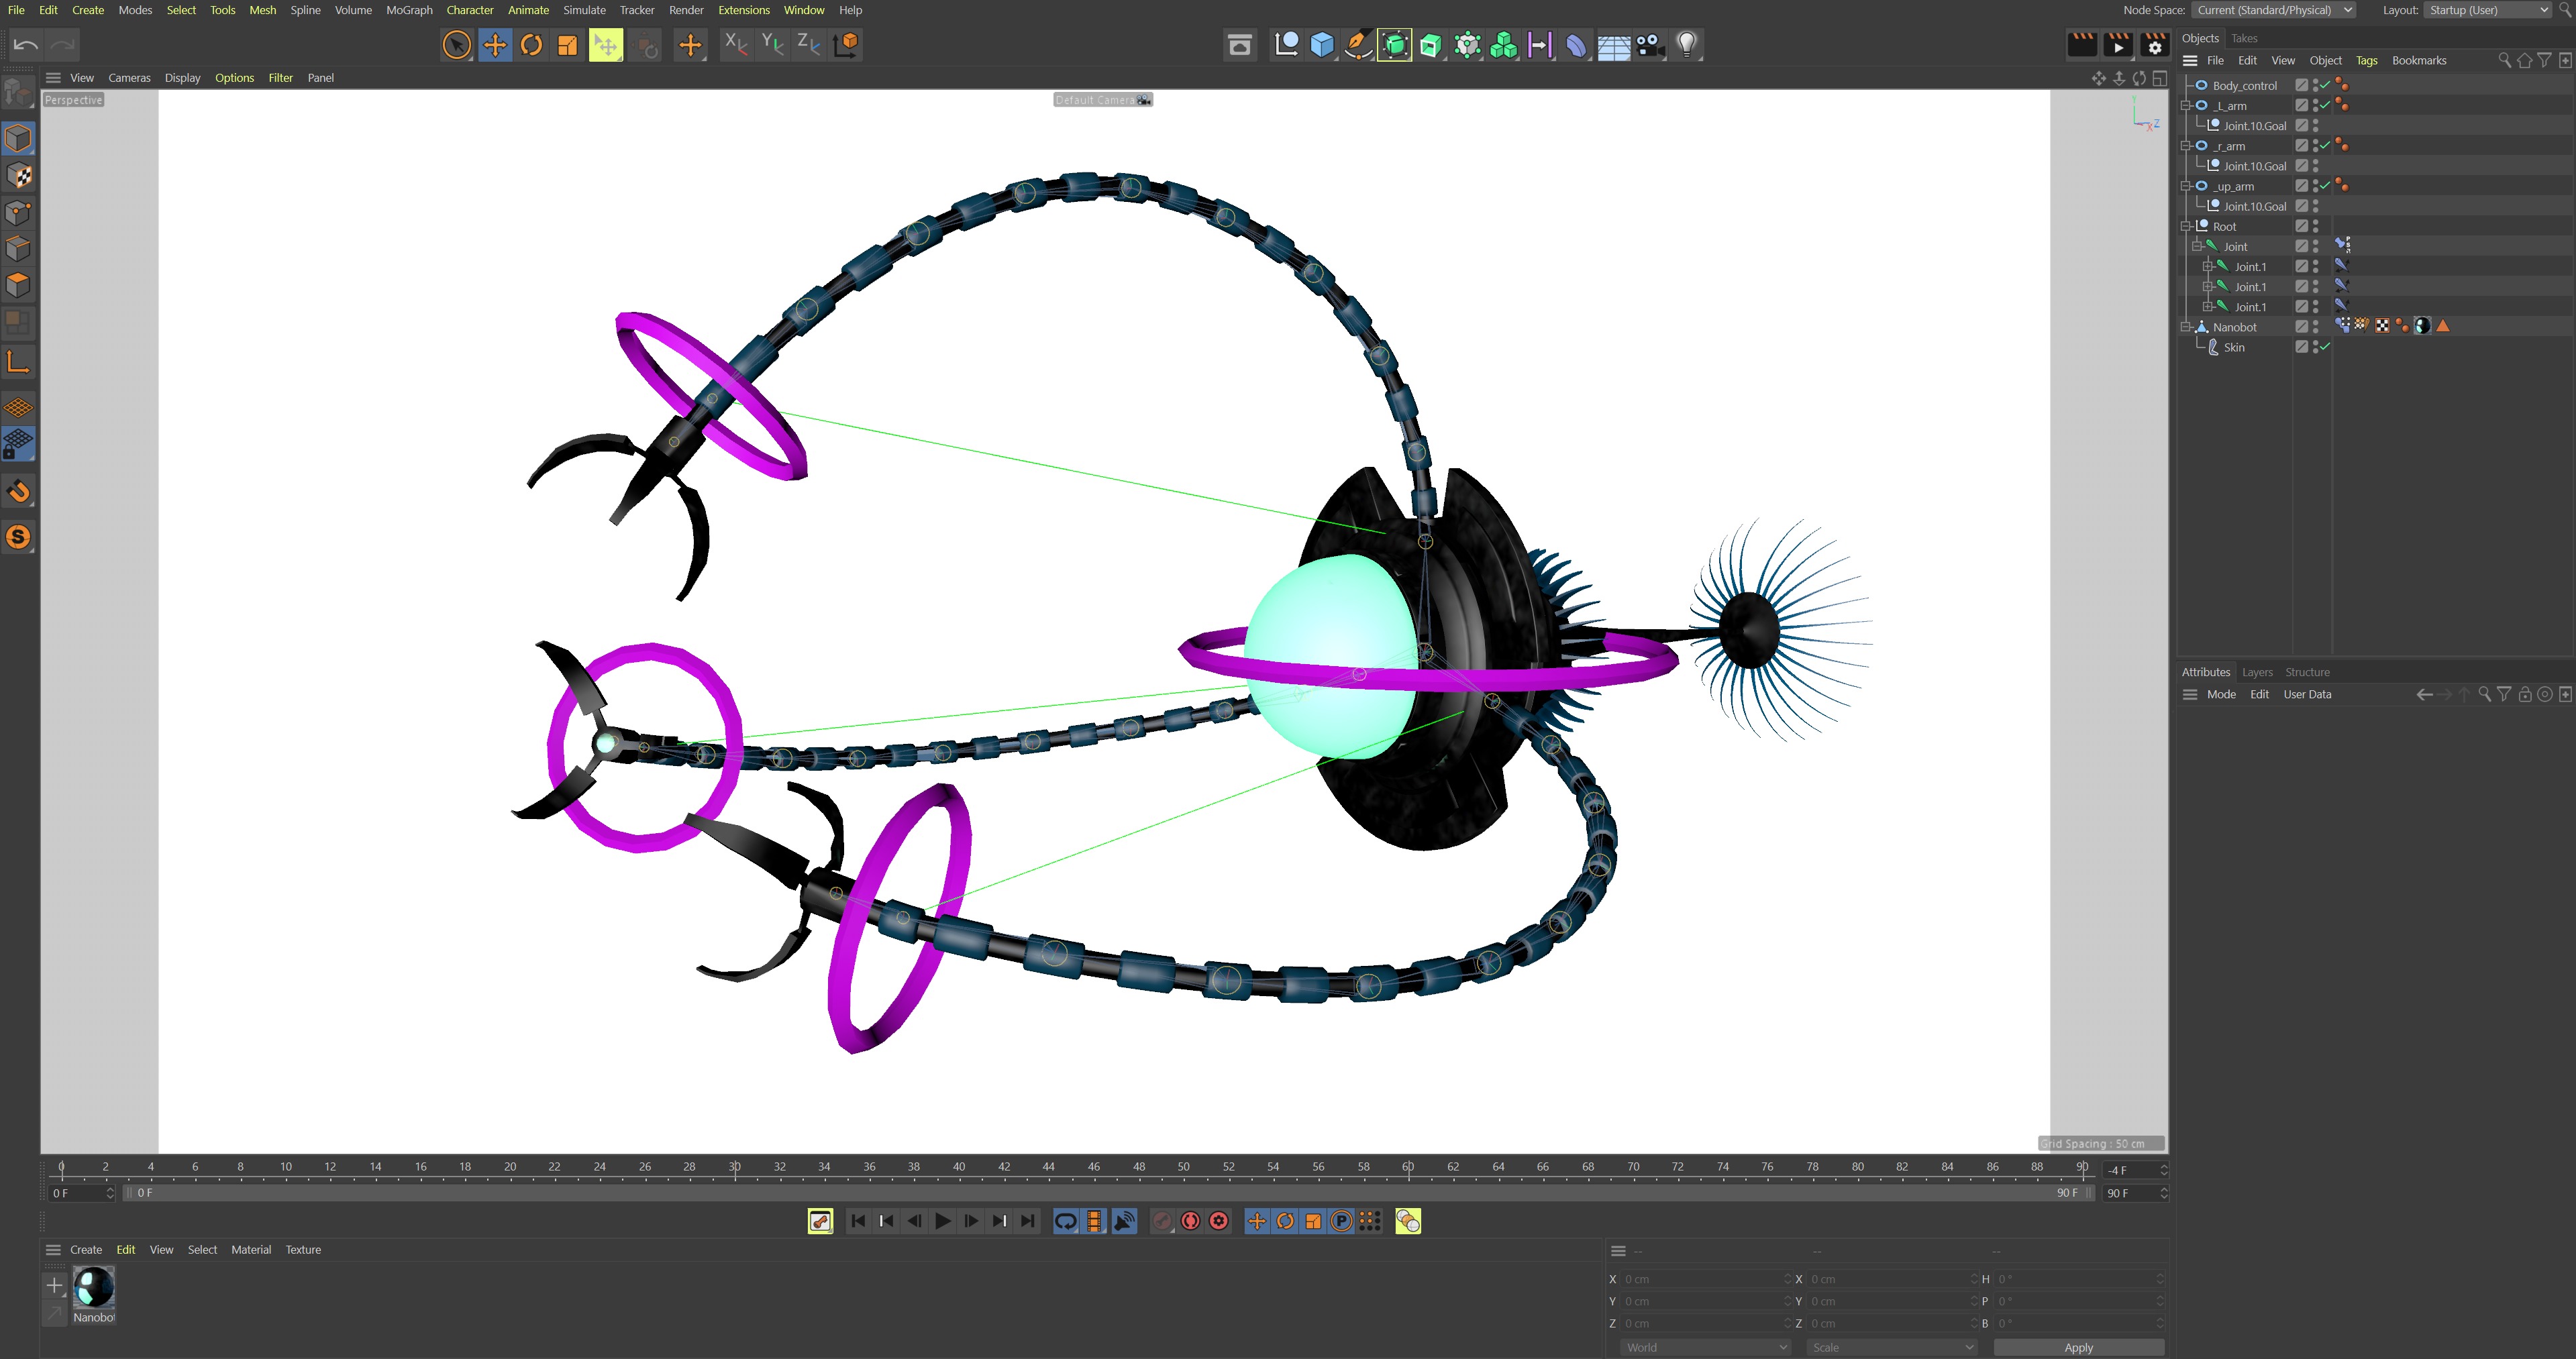The image size is (2576, 1359).
Task: Add a Null object from toolbar
Action: coord(1286,45)
